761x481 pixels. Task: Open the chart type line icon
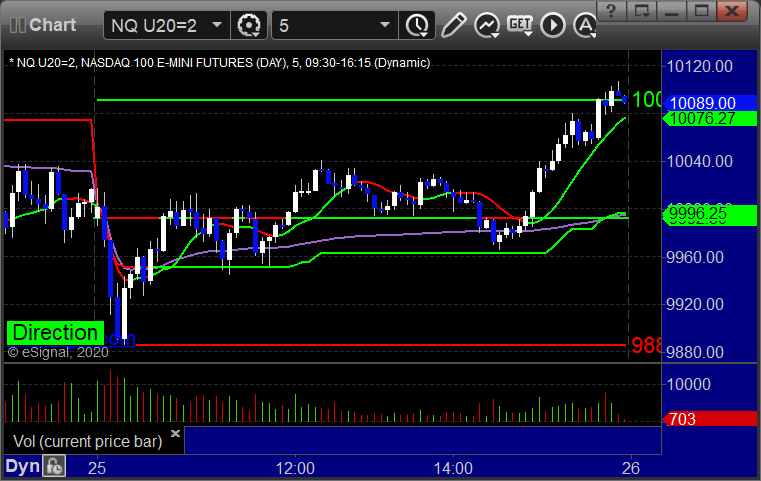487,25
